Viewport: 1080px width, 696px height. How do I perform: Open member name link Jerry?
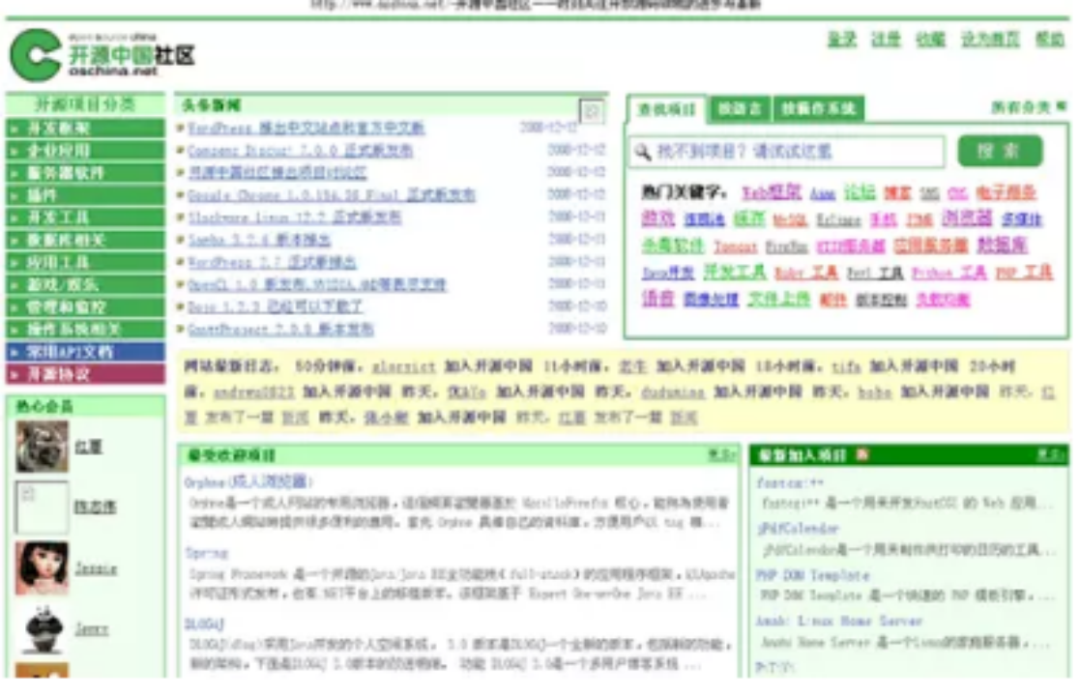[92, 628]
